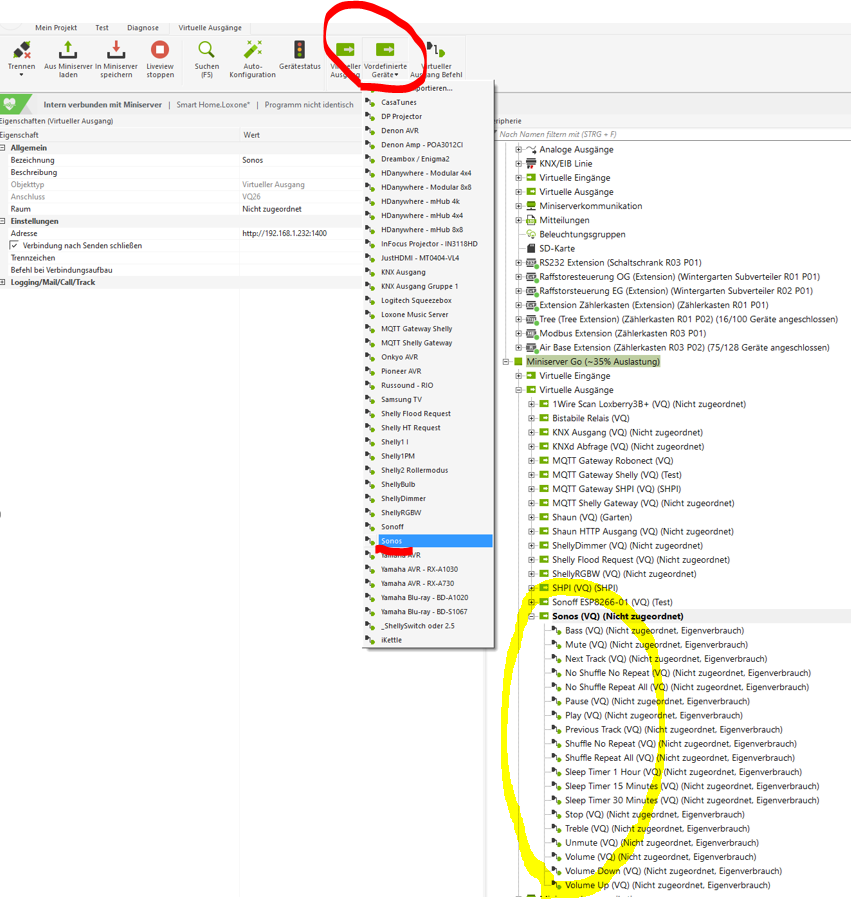Click Tree Extension device icon
This screenshot has height=899, width=851.
(x=531, y=319)
